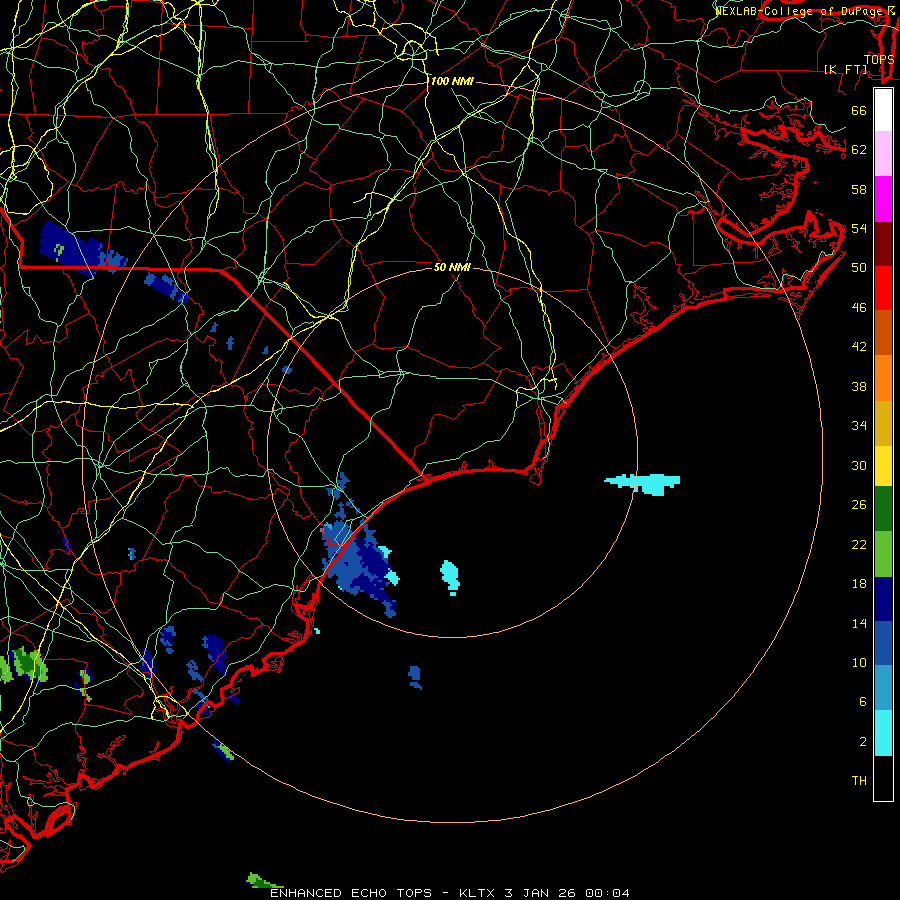Click the "ENHANCED ECHO TOPS" product title
The height and width of the screenshot is (900, 900).
[x=351, y=893]
